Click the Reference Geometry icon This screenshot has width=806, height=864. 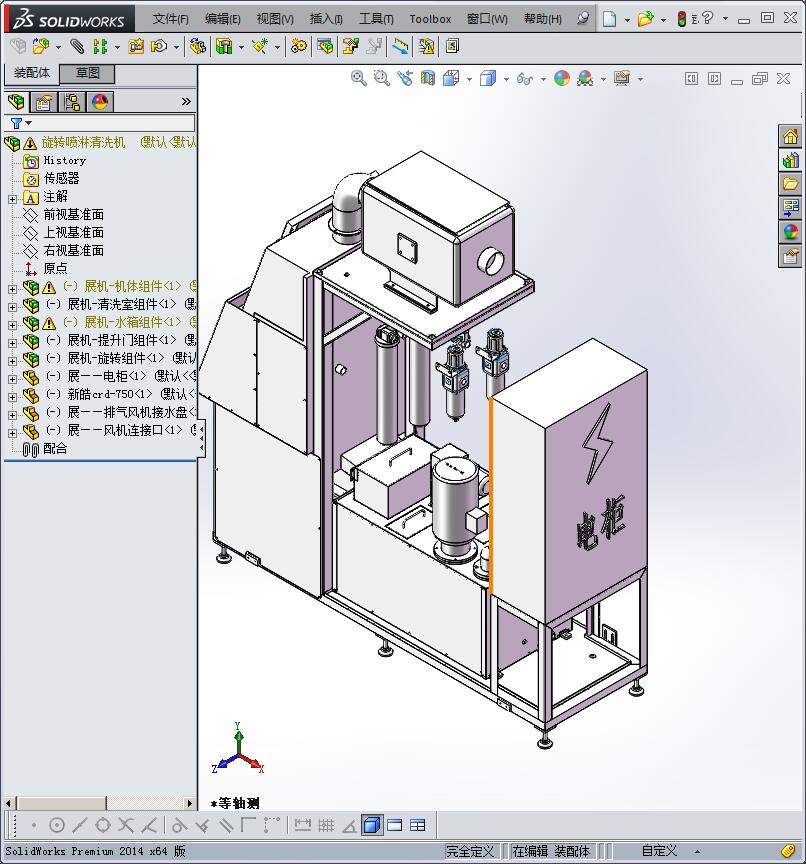[260, 46]
